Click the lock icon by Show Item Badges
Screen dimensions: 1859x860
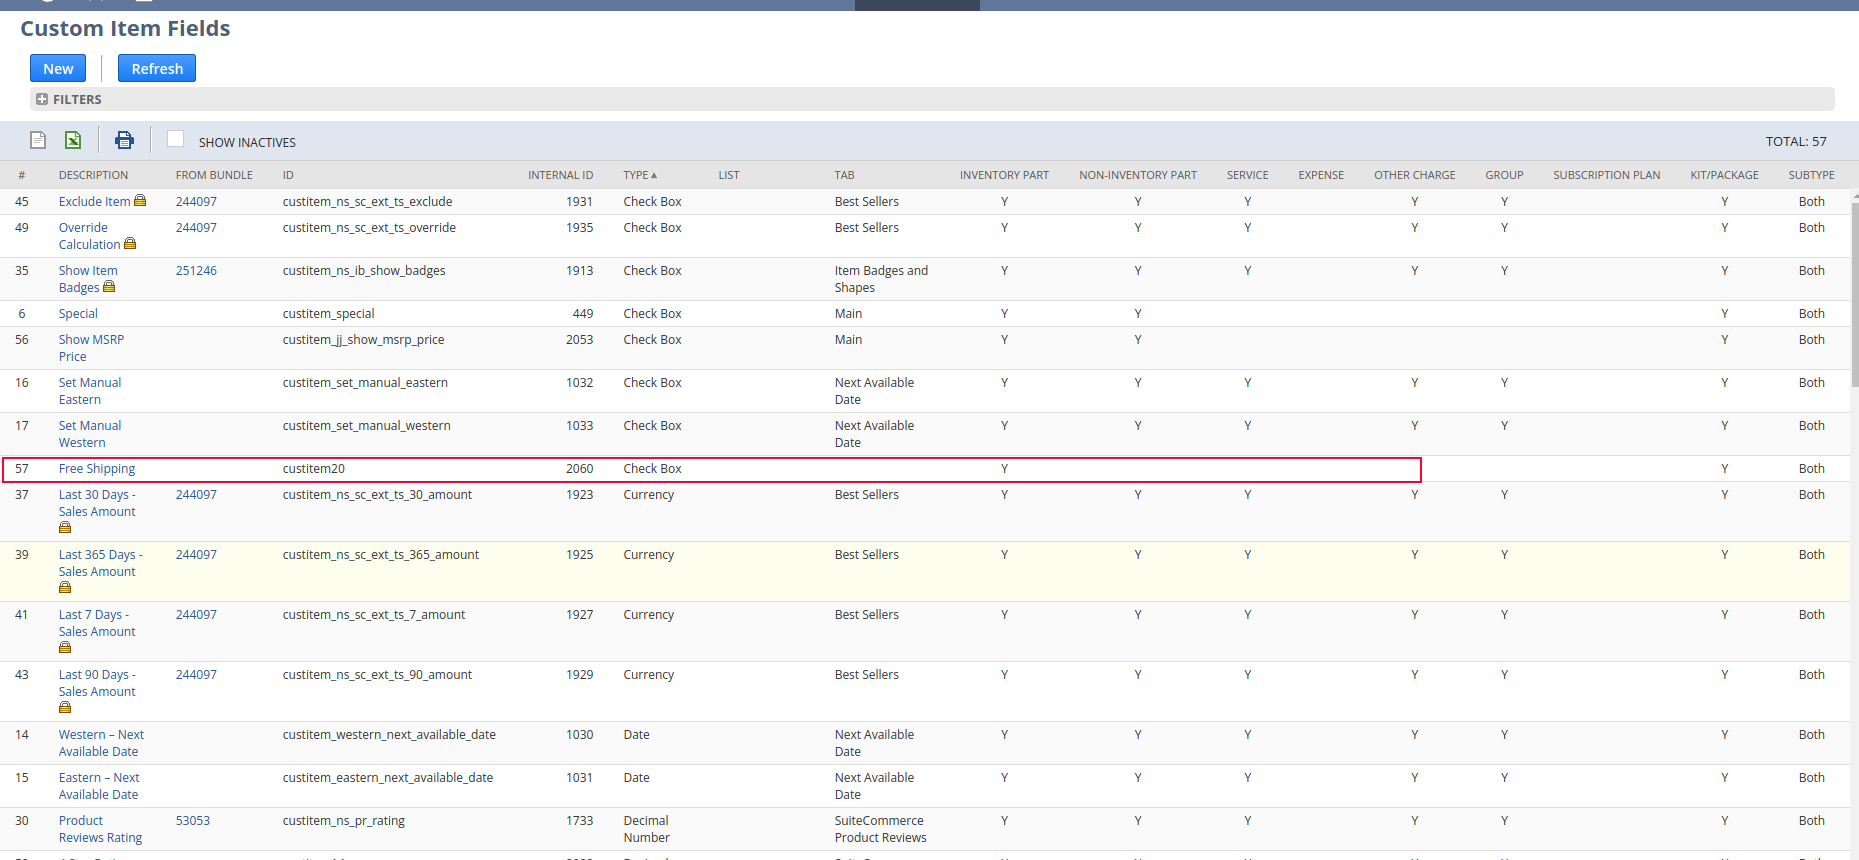(x=109, y=286)
